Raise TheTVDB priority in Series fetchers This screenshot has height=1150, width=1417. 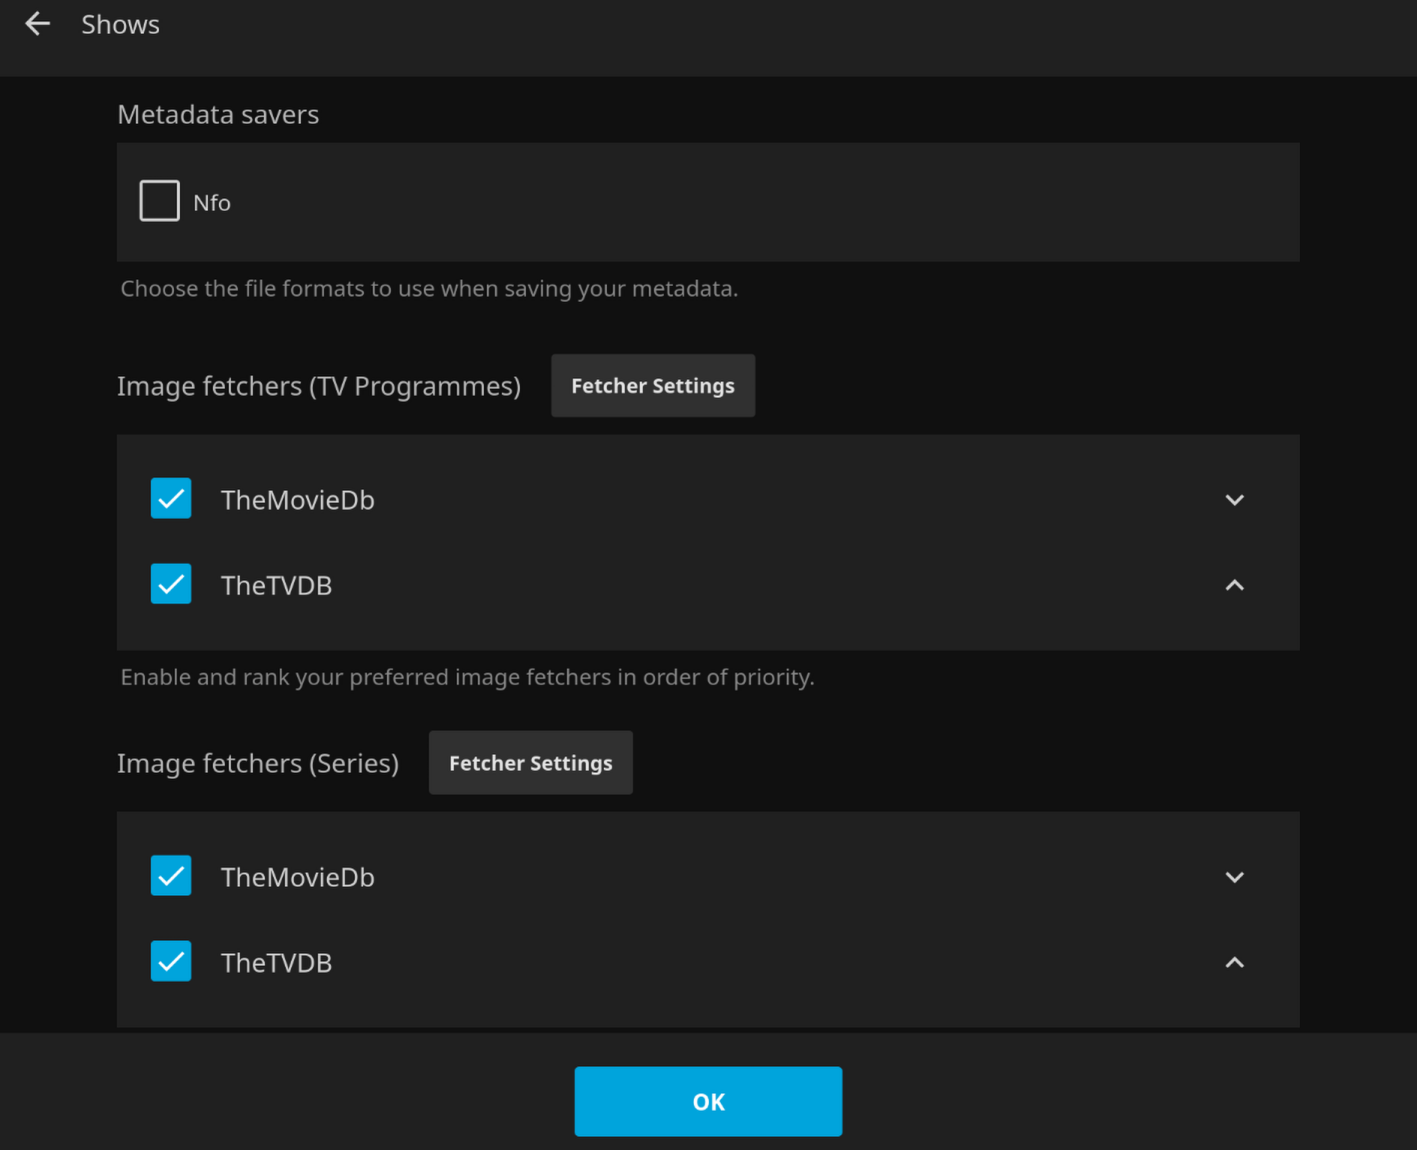tap(1234, 962)
